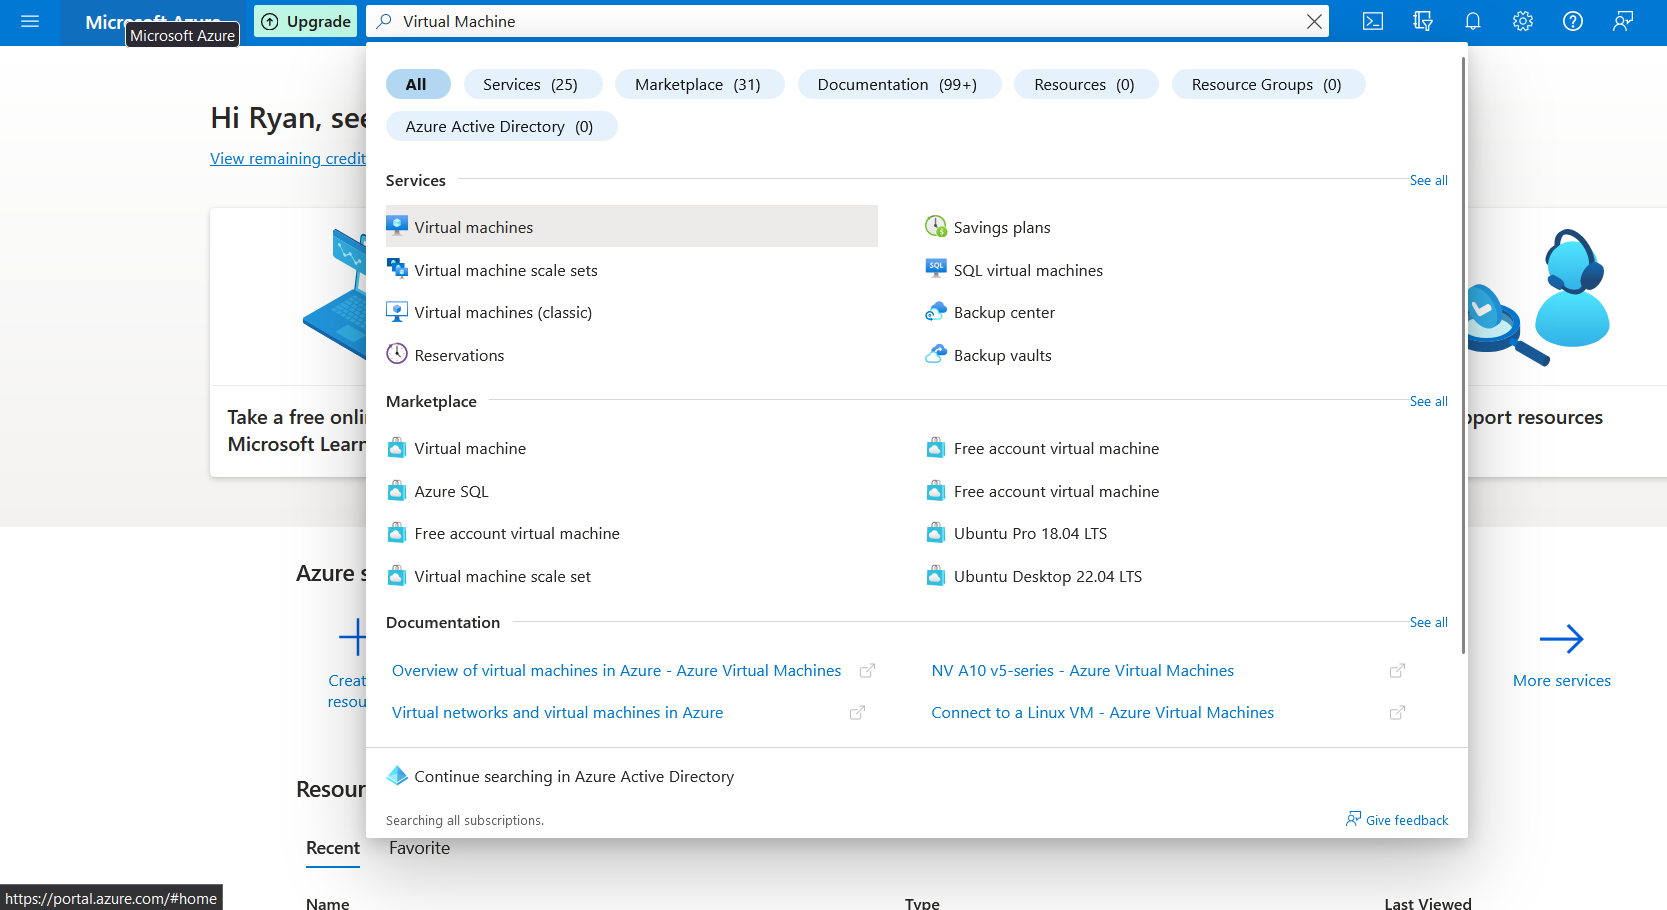Screen dimensions: 1667x910
Task: Select Virtual machines (classic) result
Action: pos(632,311)
